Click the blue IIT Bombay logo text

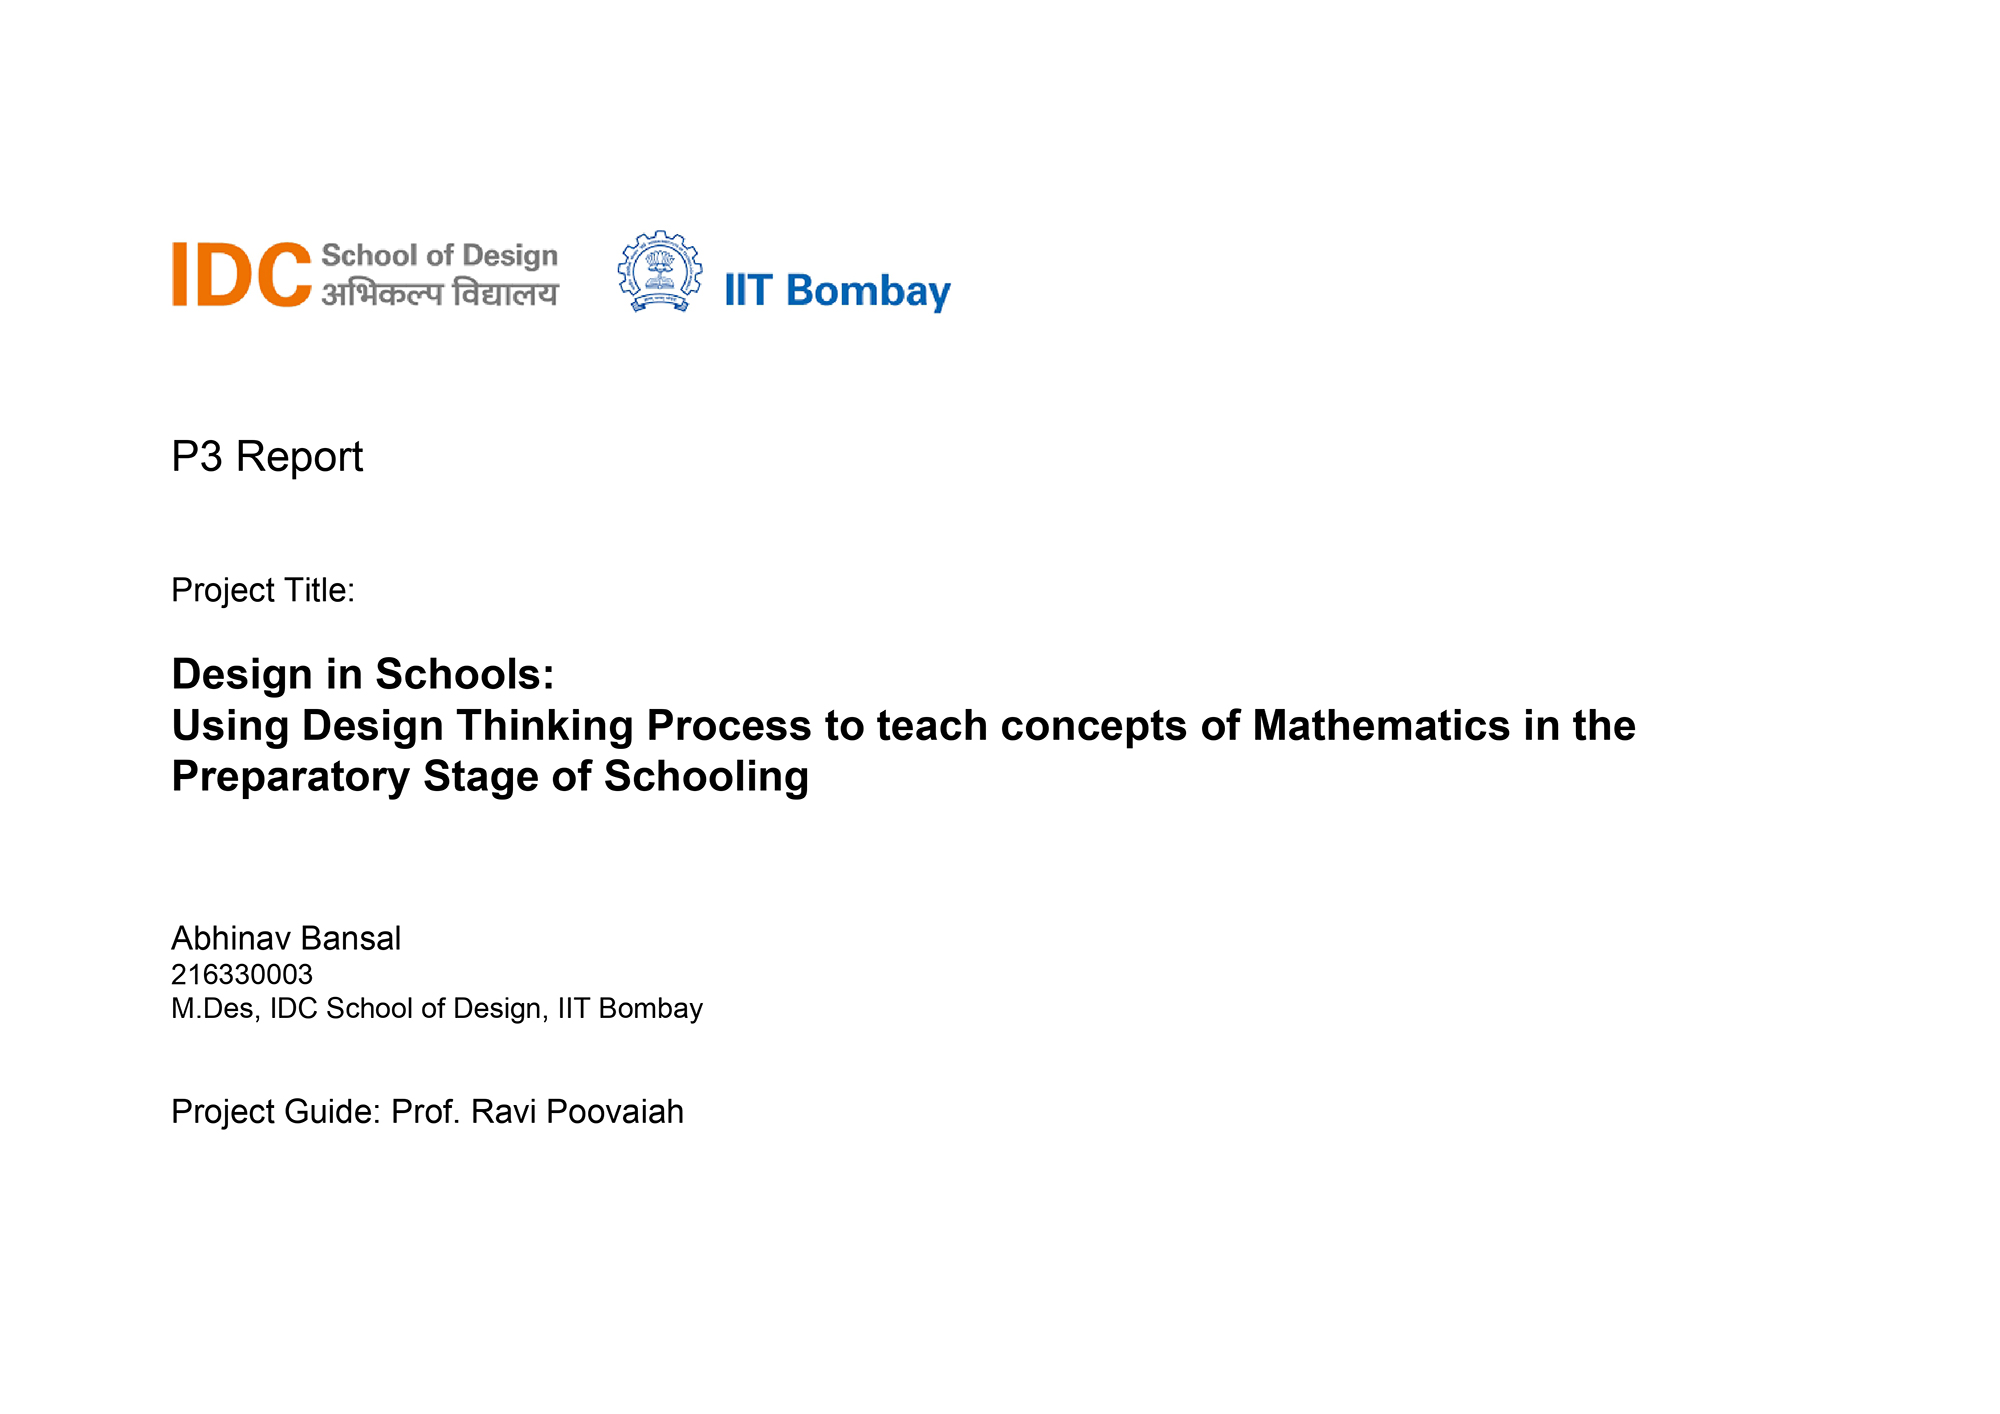click(x=837, y=291)
